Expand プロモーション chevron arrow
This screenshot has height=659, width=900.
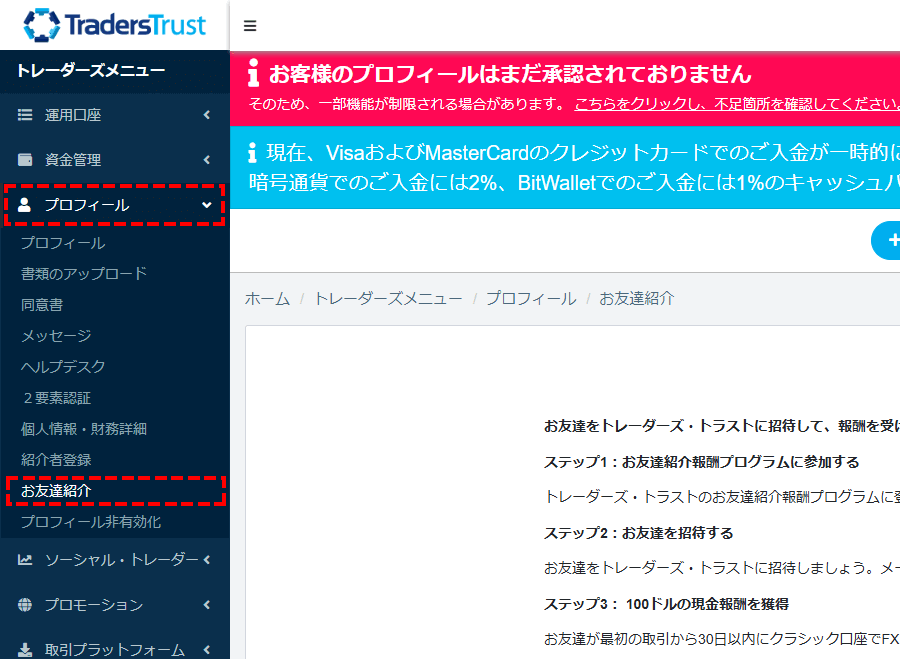207,604
